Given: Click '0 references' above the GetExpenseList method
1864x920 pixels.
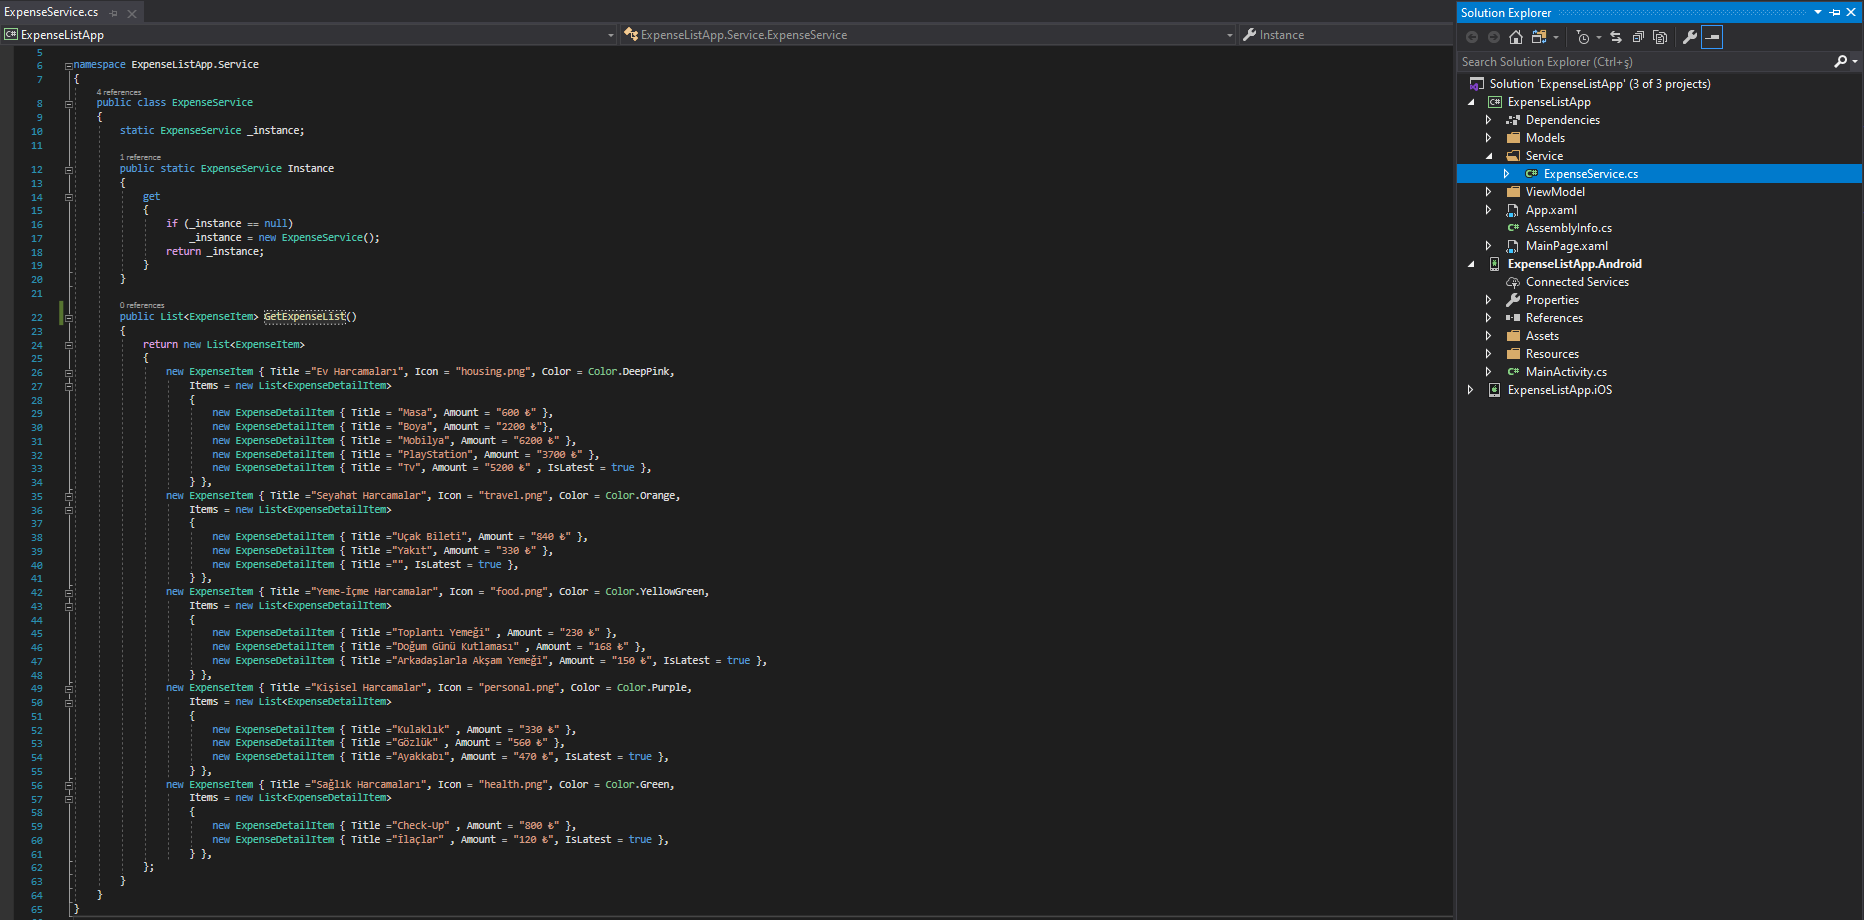Looking at the screenshot, I should (141, 305).
